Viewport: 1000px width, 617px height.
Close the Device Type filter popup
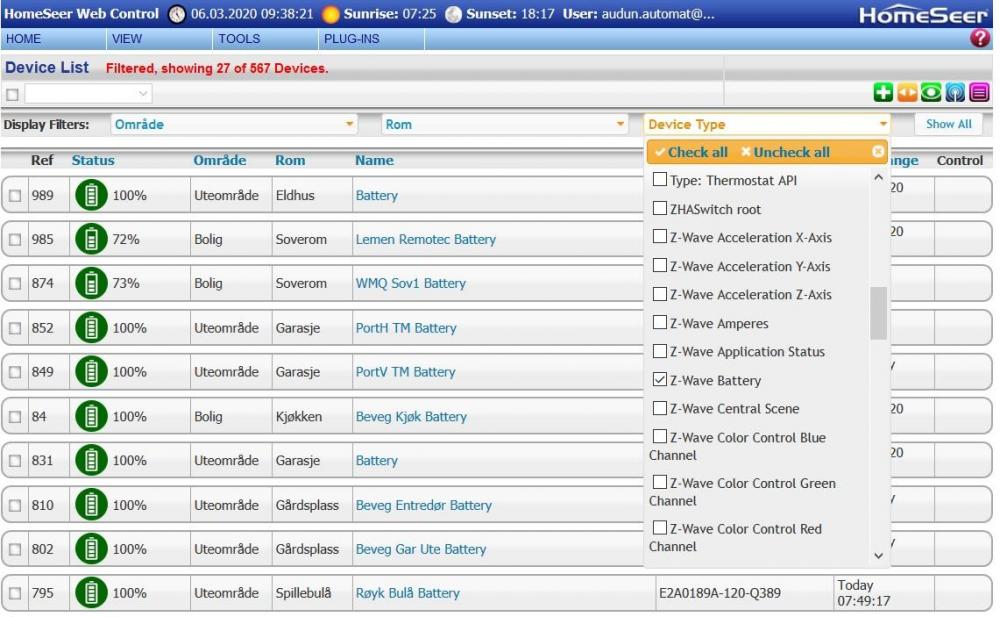click(x=878, y=152)
